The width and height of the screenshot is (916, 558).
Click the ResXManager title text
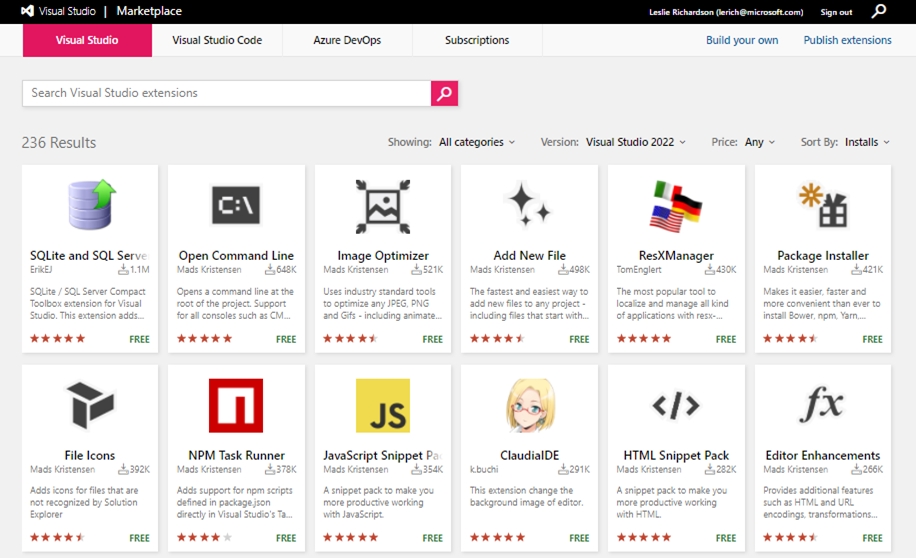pos(676,255)
